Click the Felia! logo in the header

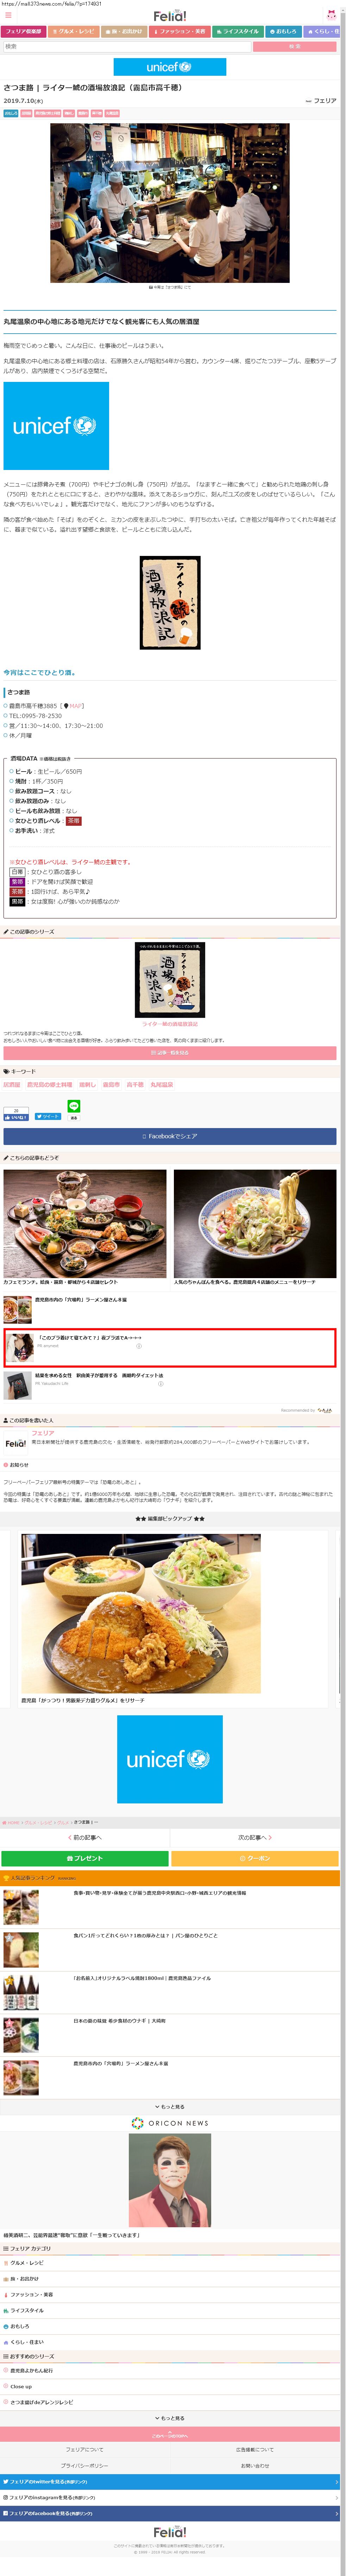[x=170, y=16]
